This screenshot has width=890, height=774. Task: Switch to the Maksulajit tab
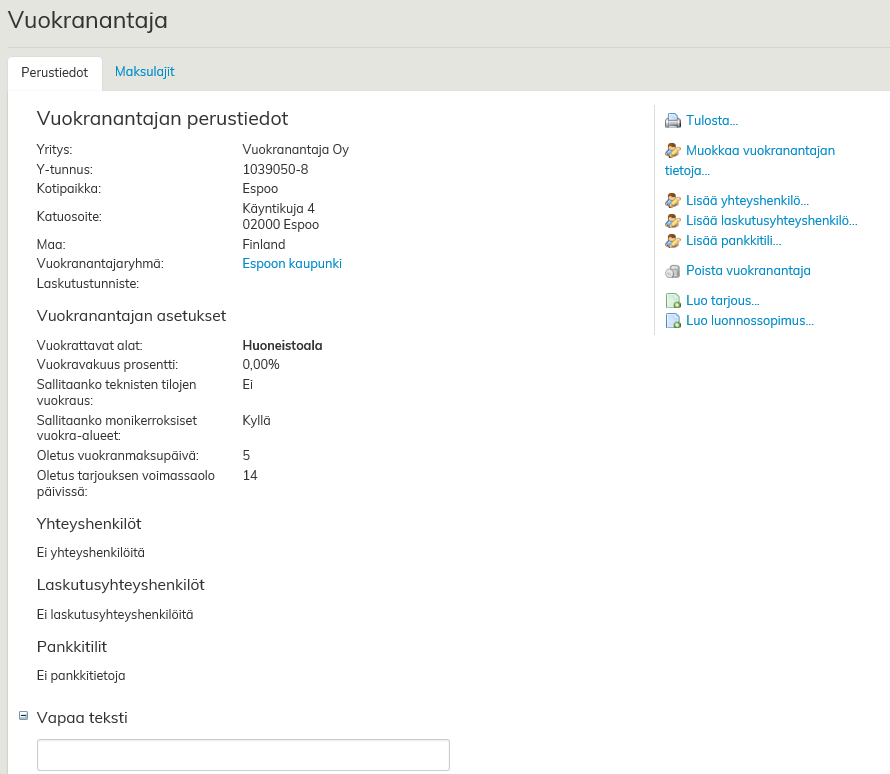coord(144,72)
